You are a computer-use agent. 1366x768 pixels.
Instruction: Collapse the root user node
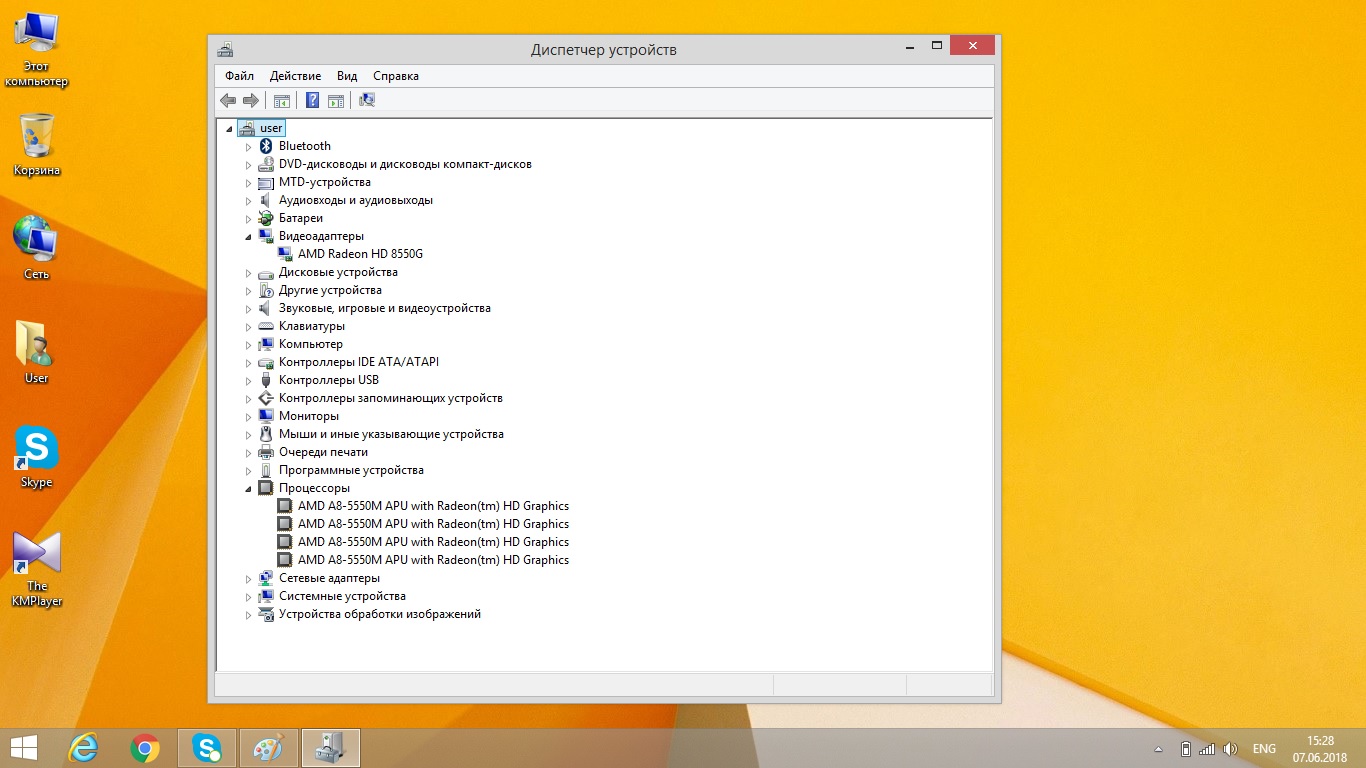pos(229,129)
